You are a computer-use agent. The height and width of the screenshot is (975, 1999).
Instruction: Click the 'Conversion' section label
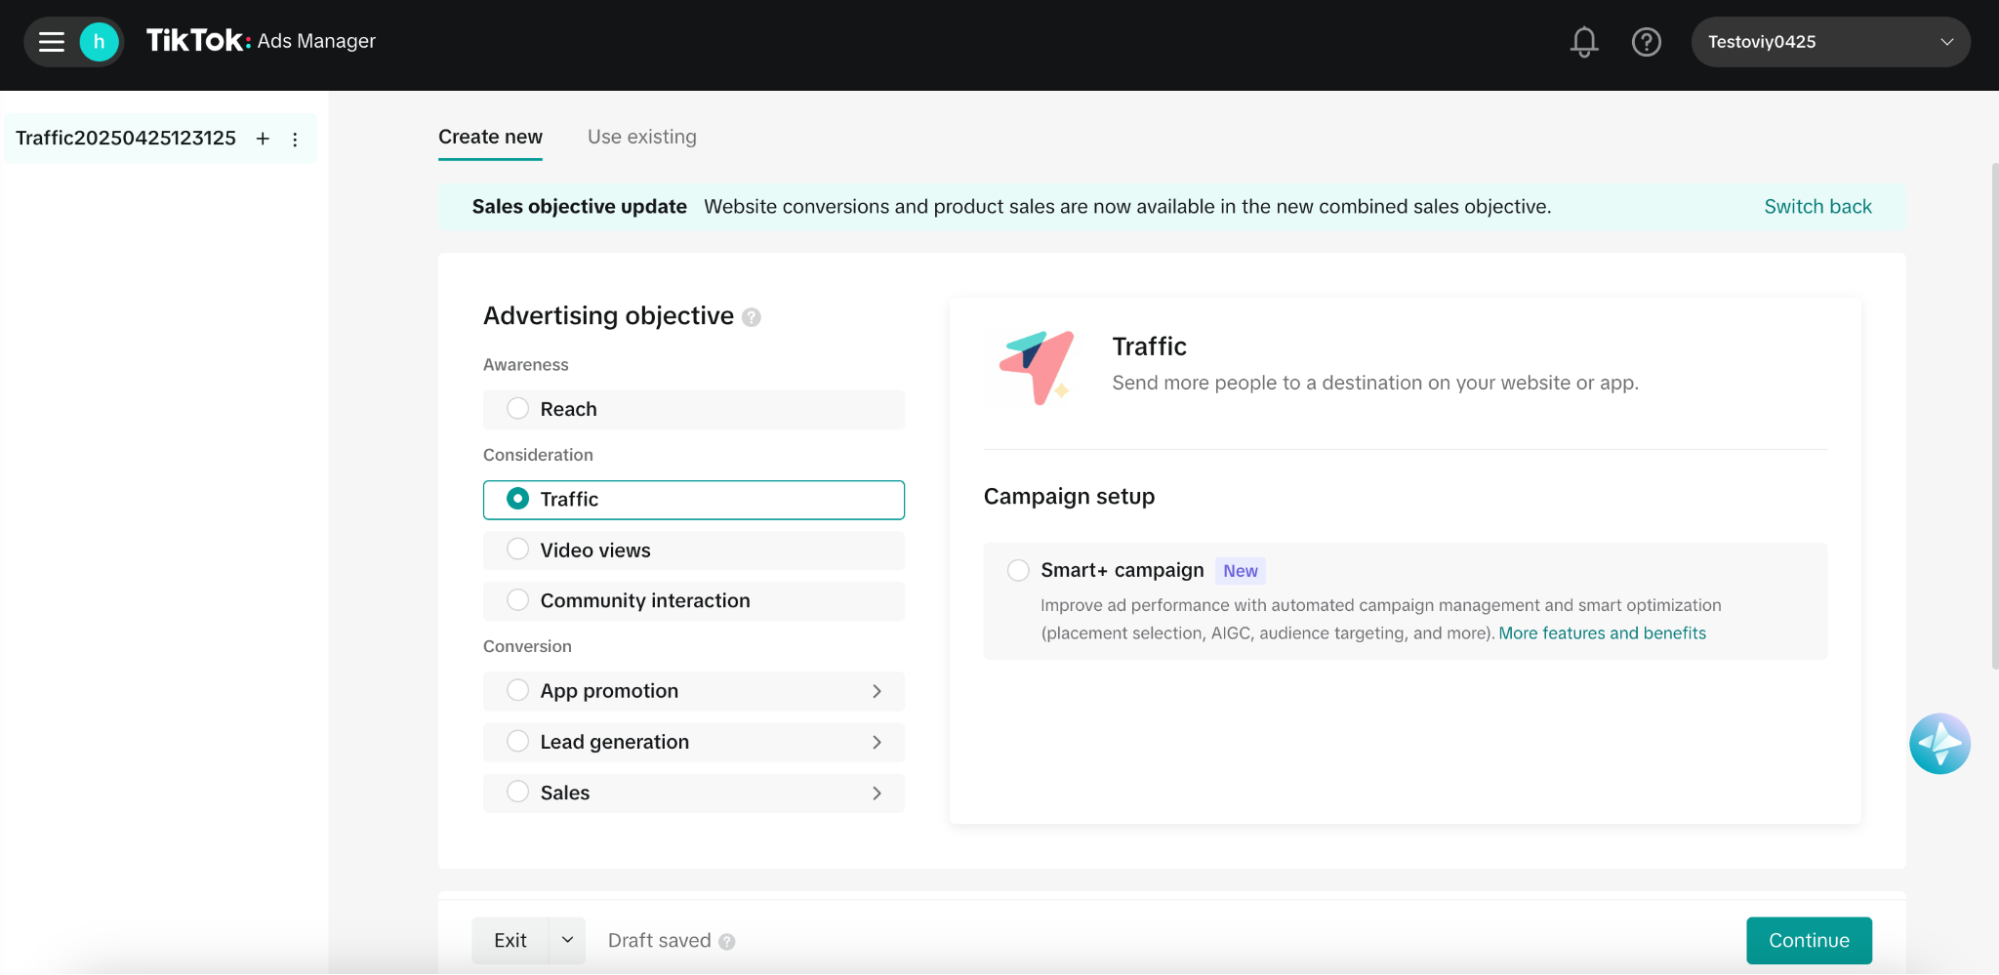(527, 646)
